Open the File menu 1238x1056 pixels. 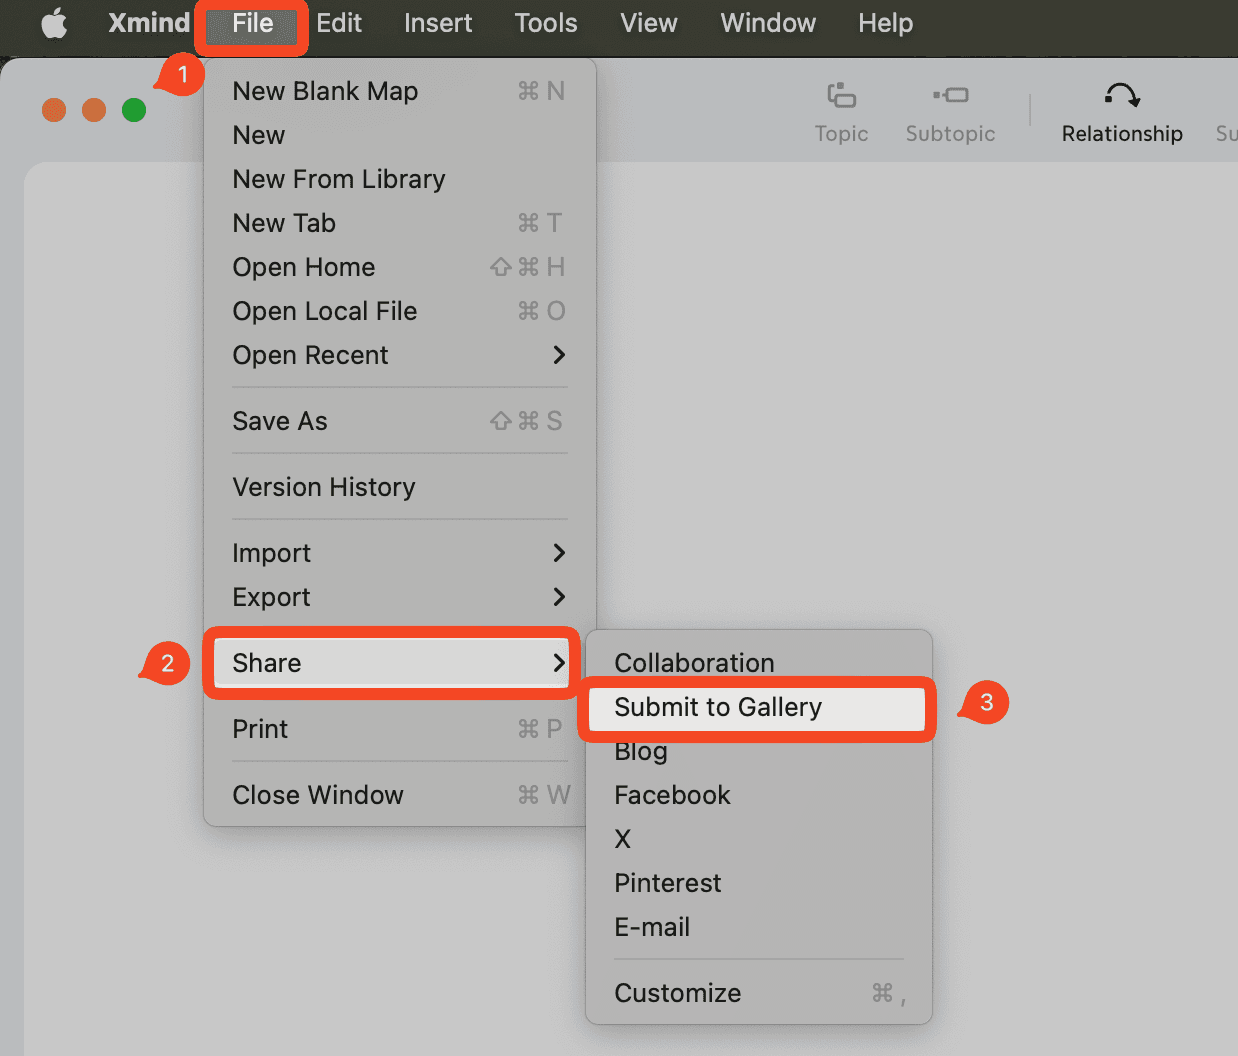252,23
